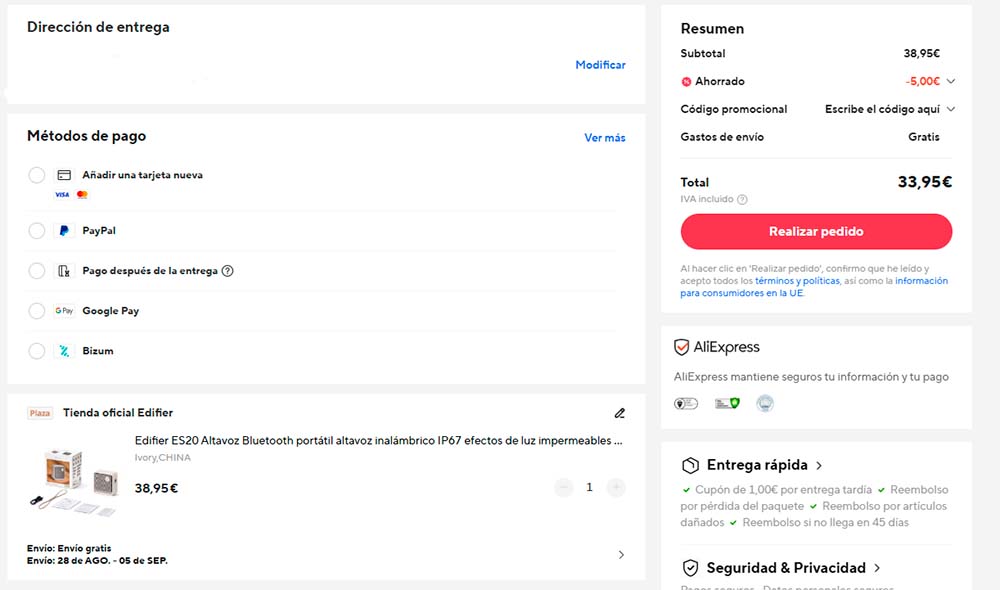Click the 33,95€ total amount
The image size is (1000, 590).
(x=925, y=182)
